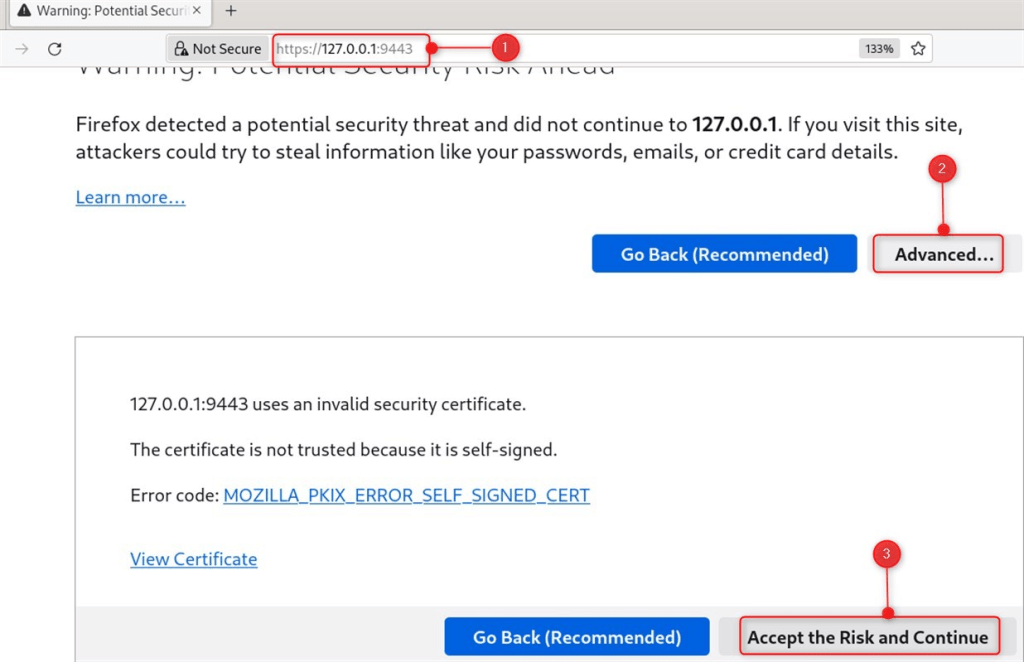Click the self-signed certificate explanation text
Screen dimensions: 1024x662
[343, 450]
